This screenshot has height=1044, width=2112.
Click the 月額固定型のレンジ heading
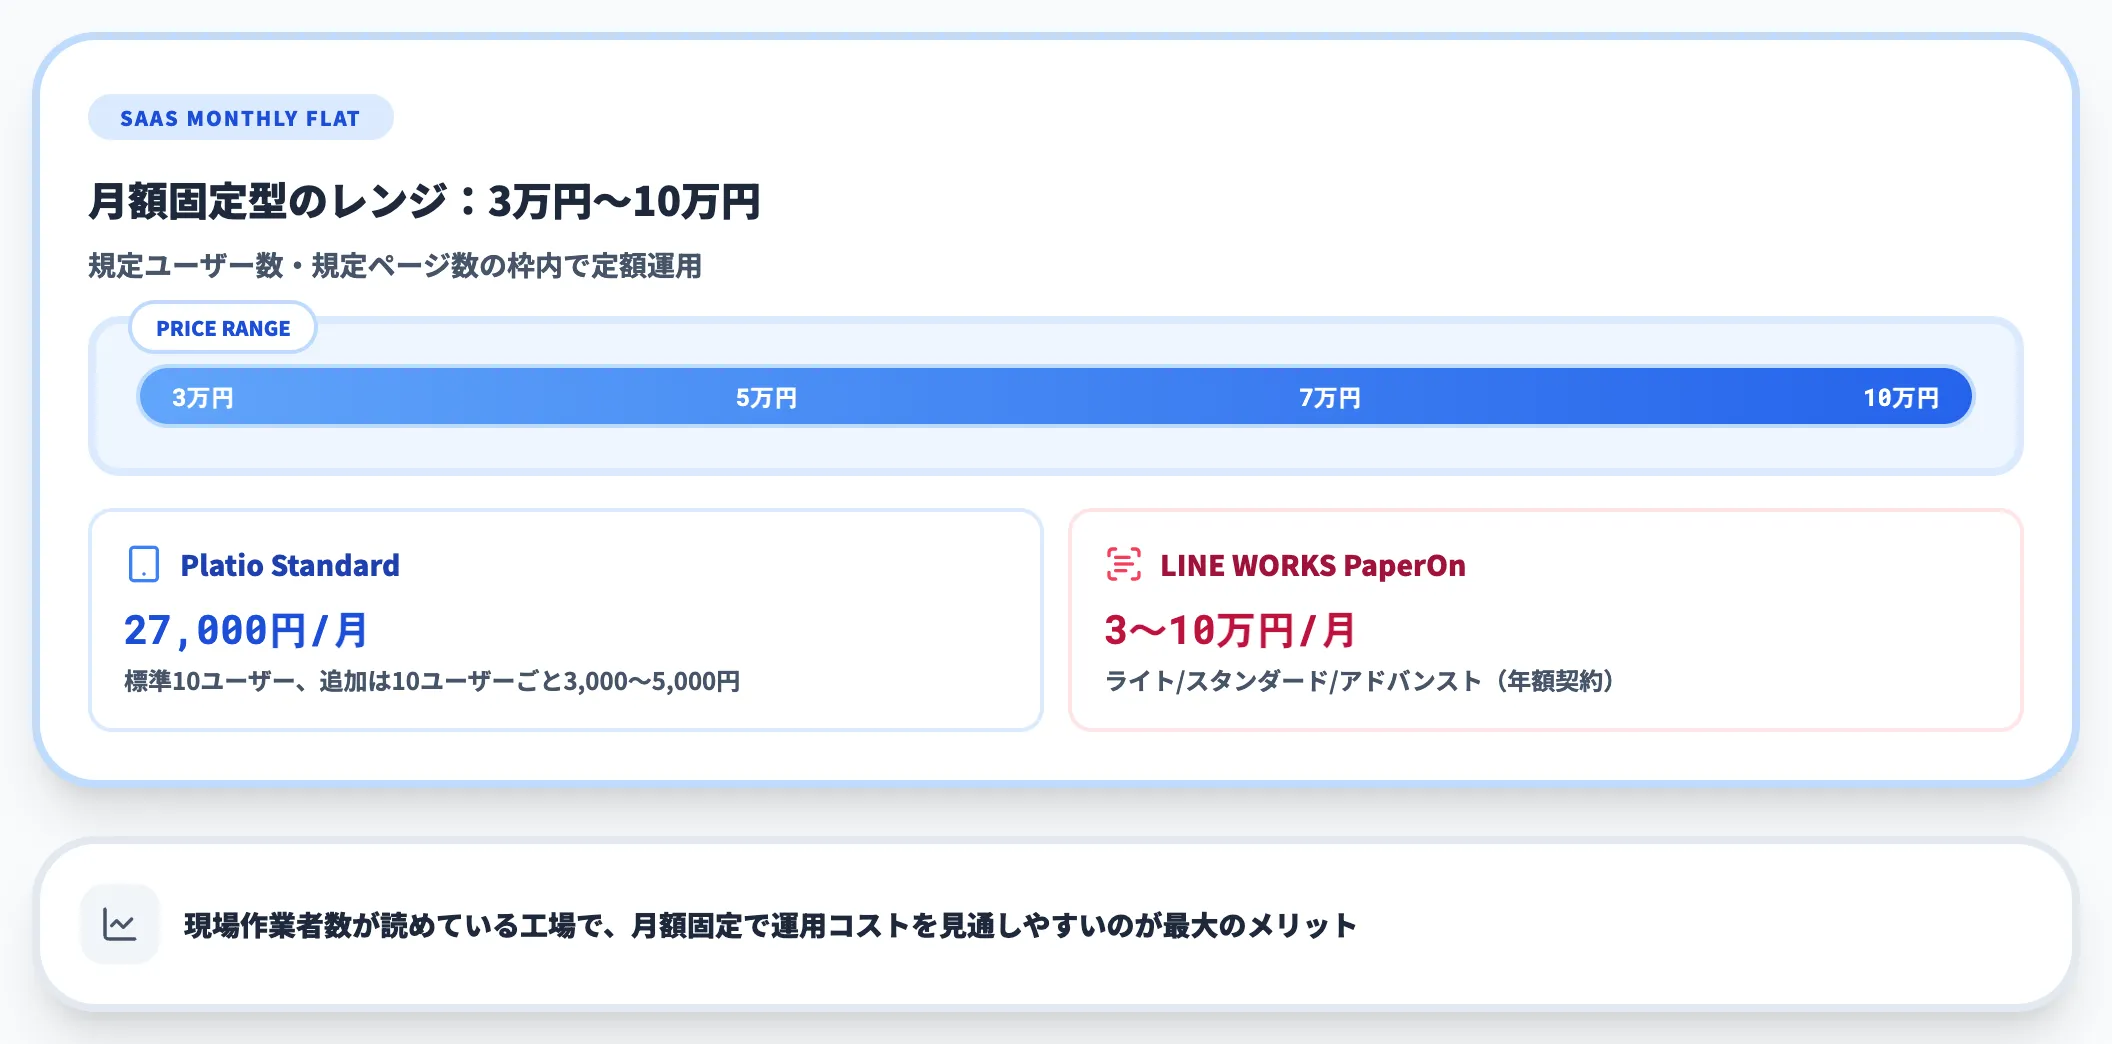coord(424,201)
